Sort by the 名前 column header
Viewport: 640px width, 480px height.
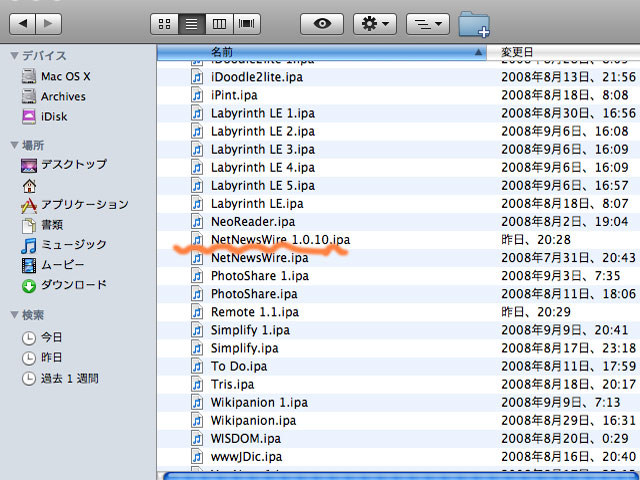click(x=322, y=52)
